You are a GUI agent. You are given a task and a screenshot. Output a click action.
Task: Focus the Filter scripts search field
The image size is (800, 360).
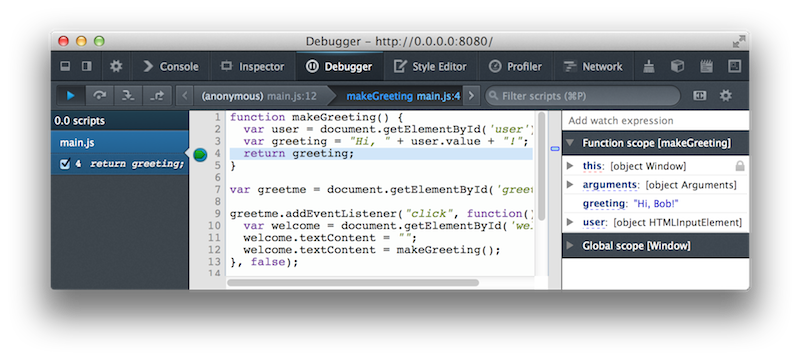pyautogui.click(x=583, y=96)
